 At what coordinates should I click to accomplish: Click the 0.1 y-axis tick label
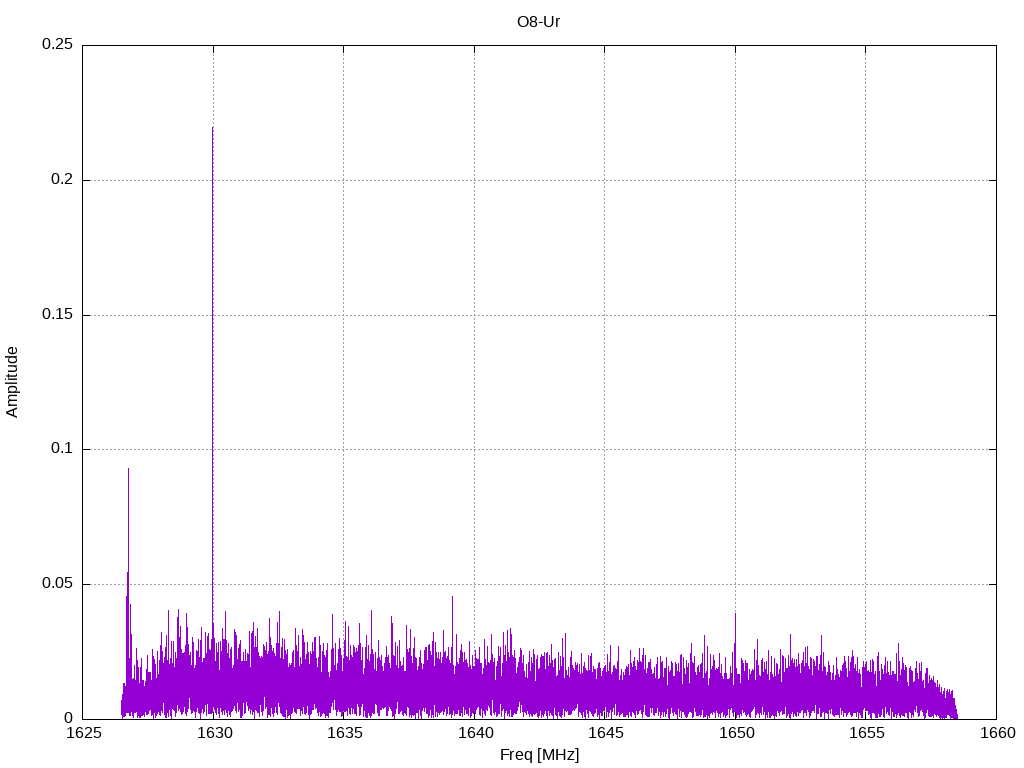62,449
